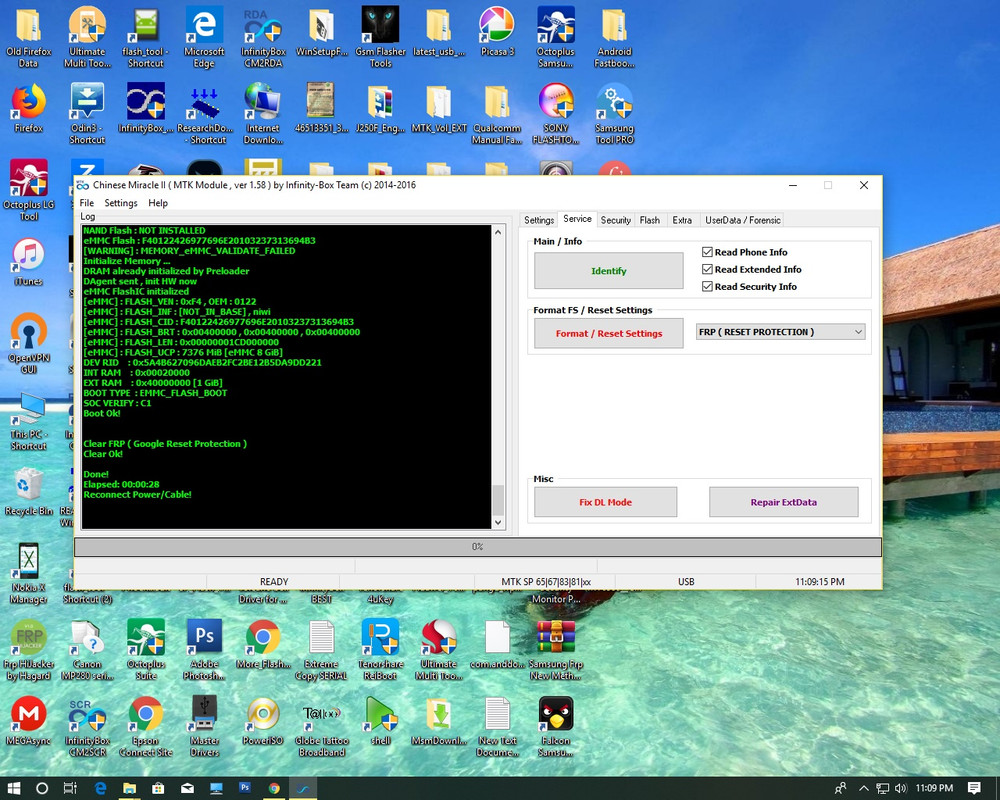The width and height of the screenshot is (1000, 800).
Task: Open InfinityBox CM2RDA desktop icon
Action: click(x=263, y=37)
